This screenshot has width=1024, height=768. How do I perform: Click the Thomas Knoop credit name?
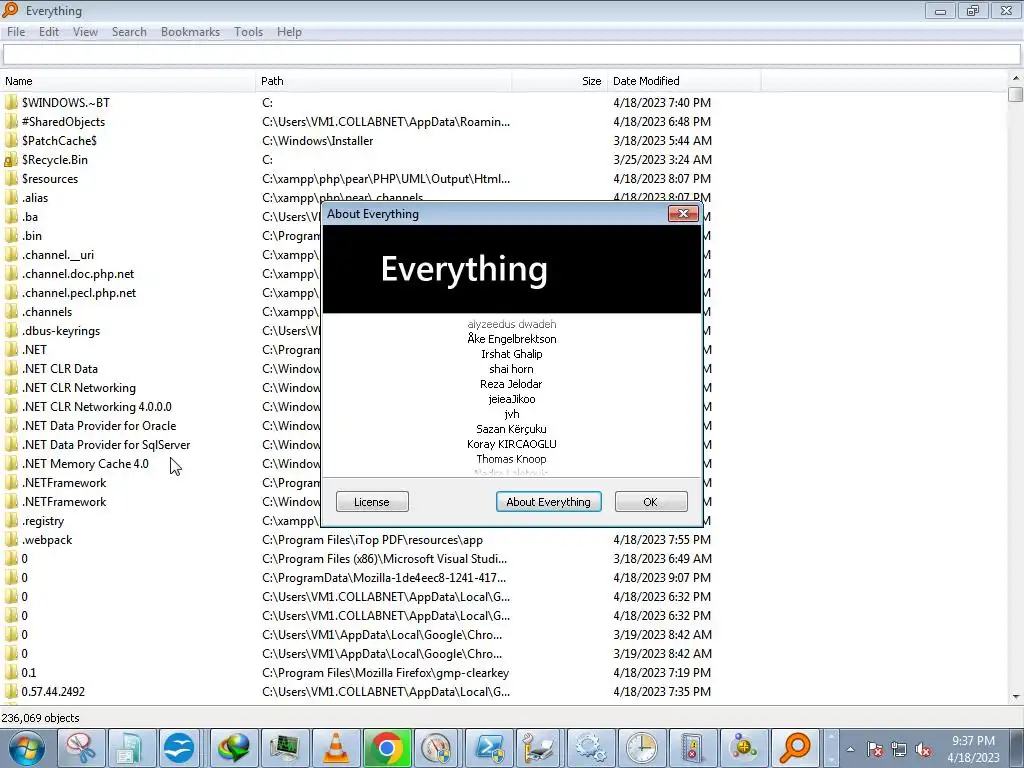pyautogui.click(x=511, y=459)
